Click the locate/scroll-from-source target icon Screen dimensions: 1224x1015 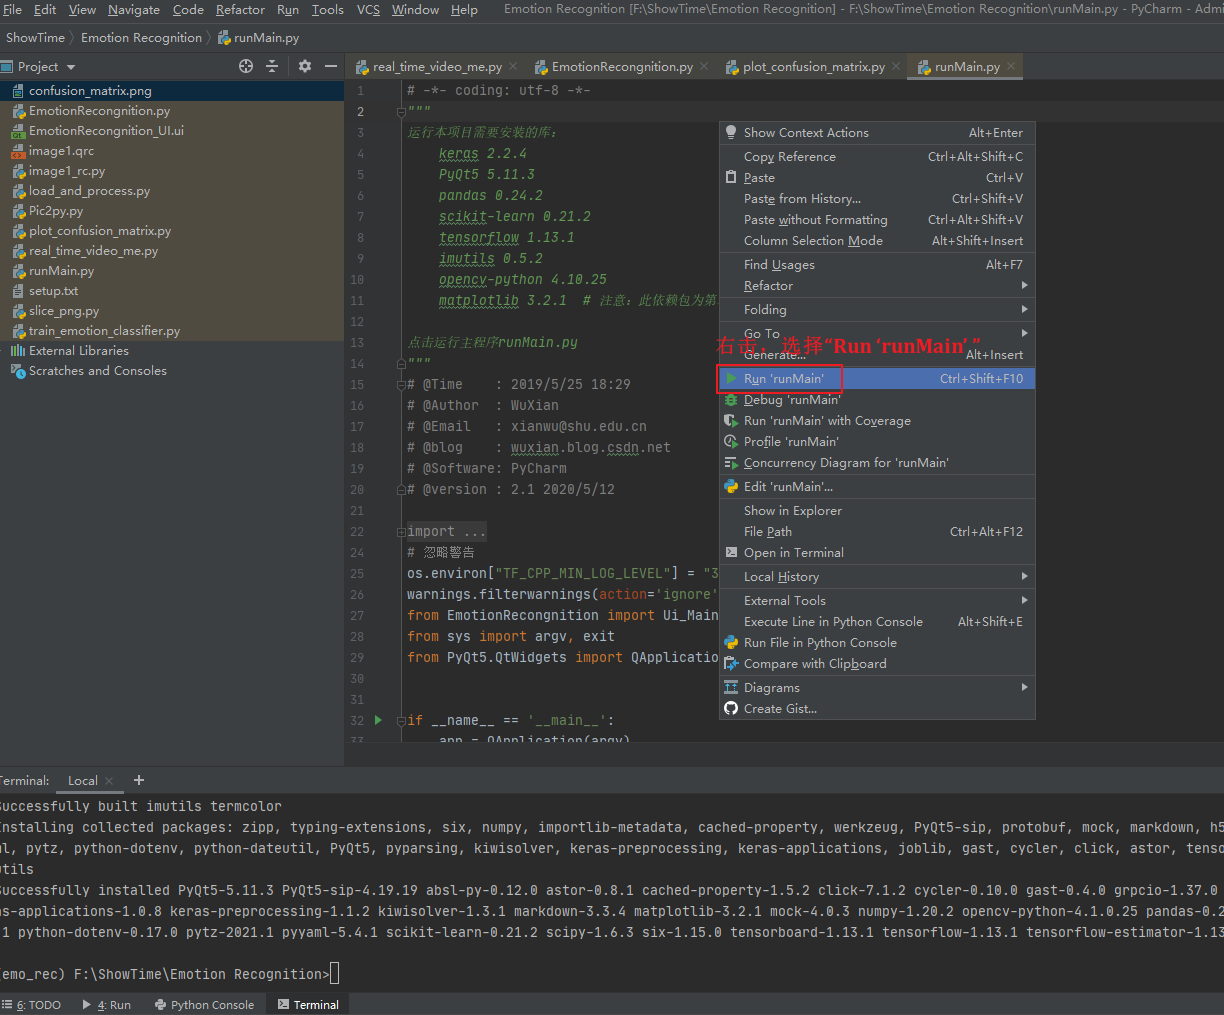point(246,66)
